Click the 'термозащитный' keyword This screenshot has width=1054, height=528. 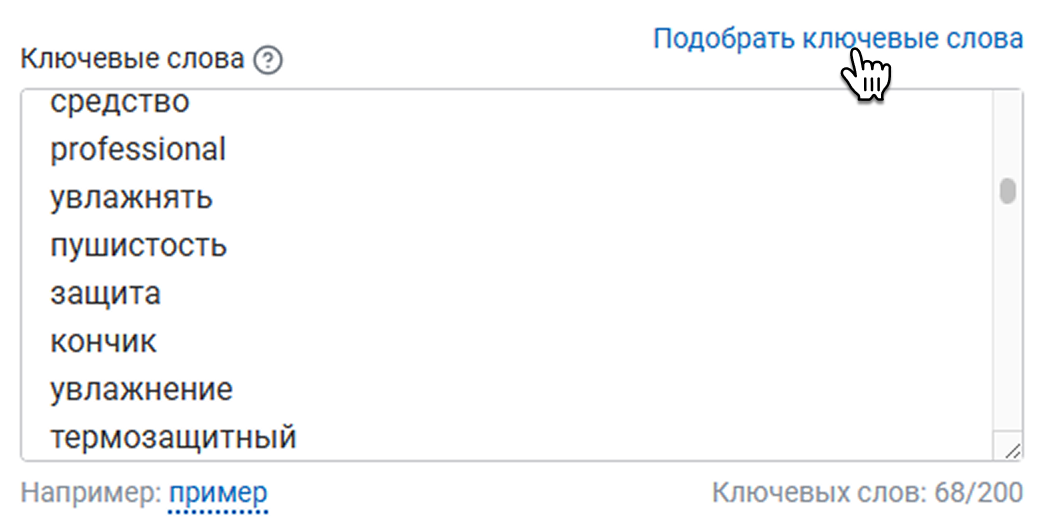click(x=173, y=438)
